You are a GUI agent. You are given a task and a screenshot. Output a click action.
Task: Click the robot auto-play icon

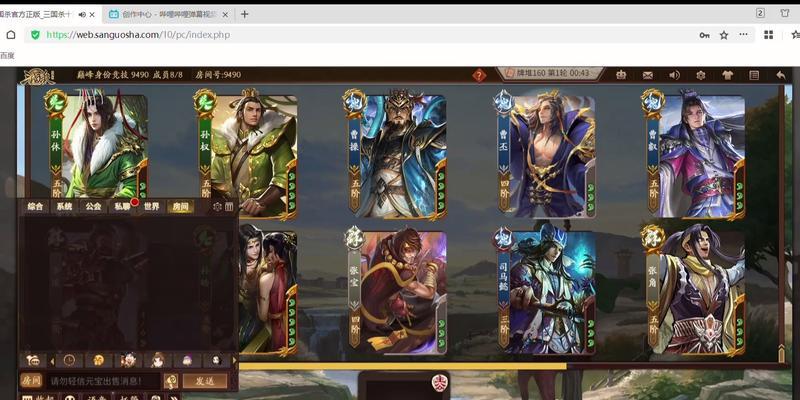(621, 75)
